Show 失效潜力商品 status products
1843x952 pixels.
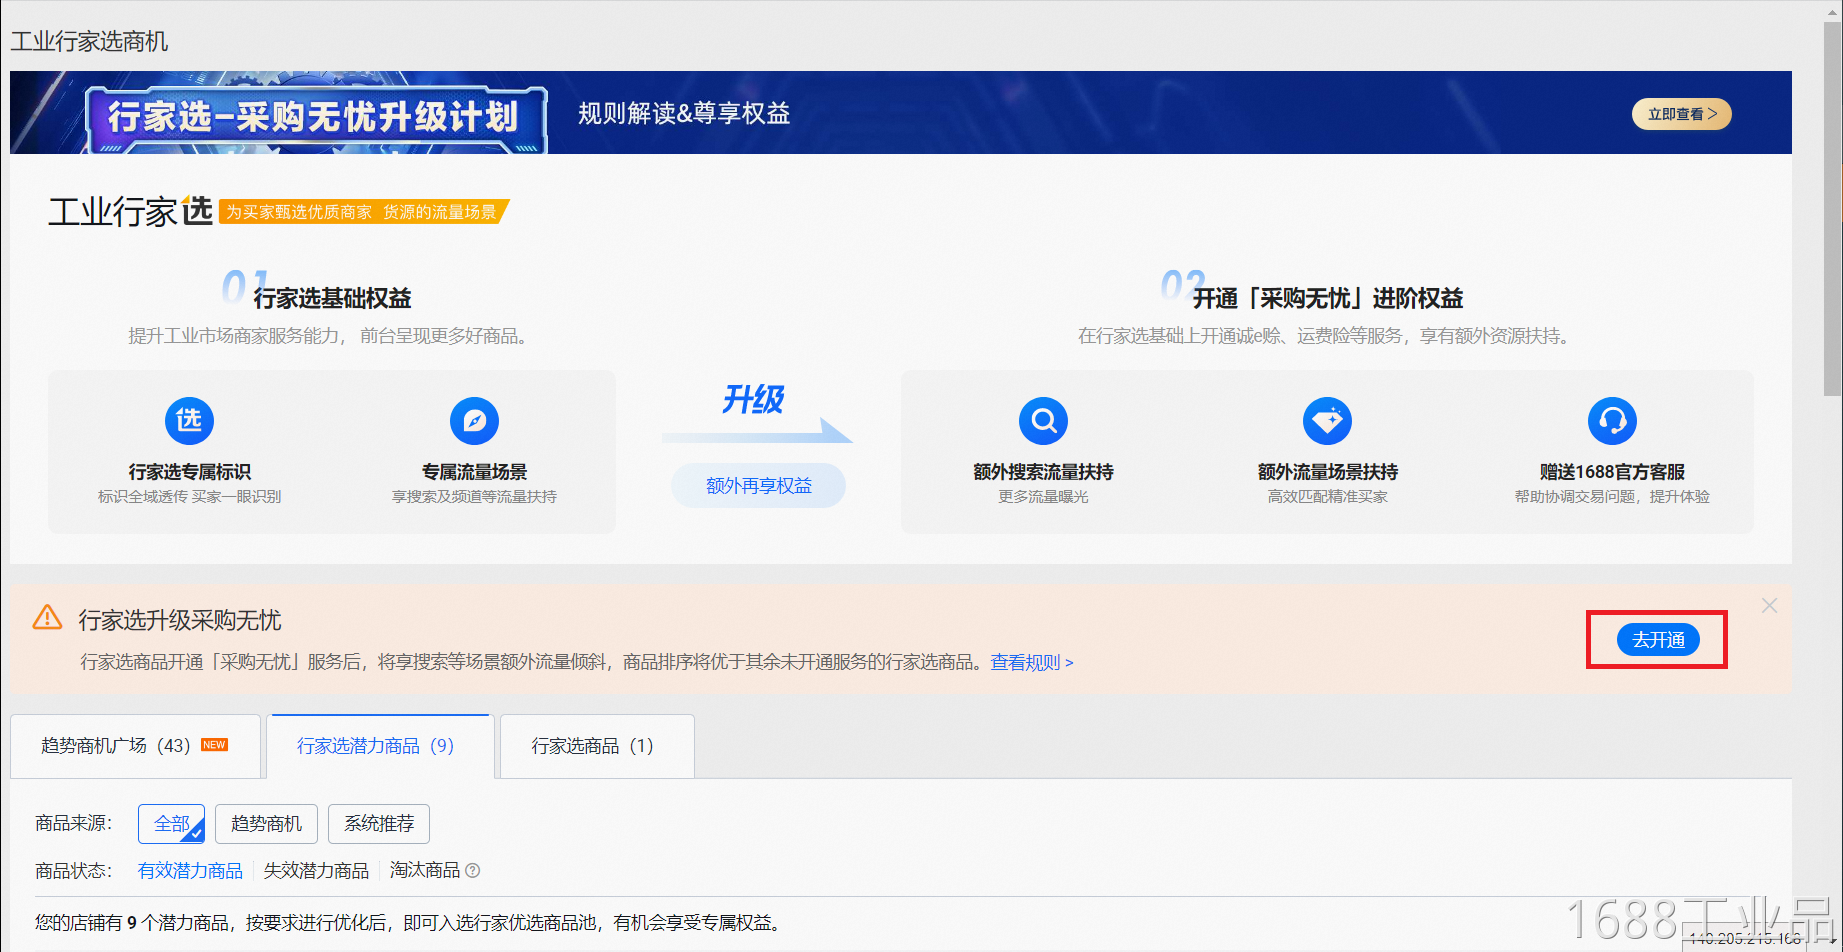[316, 871]
